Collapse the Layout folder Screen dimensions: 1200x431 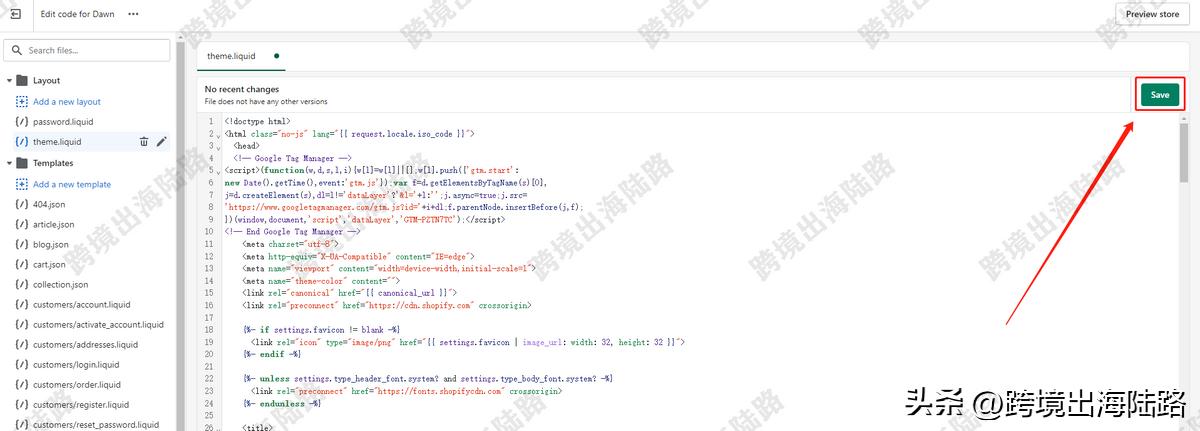(x=9, y=80)
